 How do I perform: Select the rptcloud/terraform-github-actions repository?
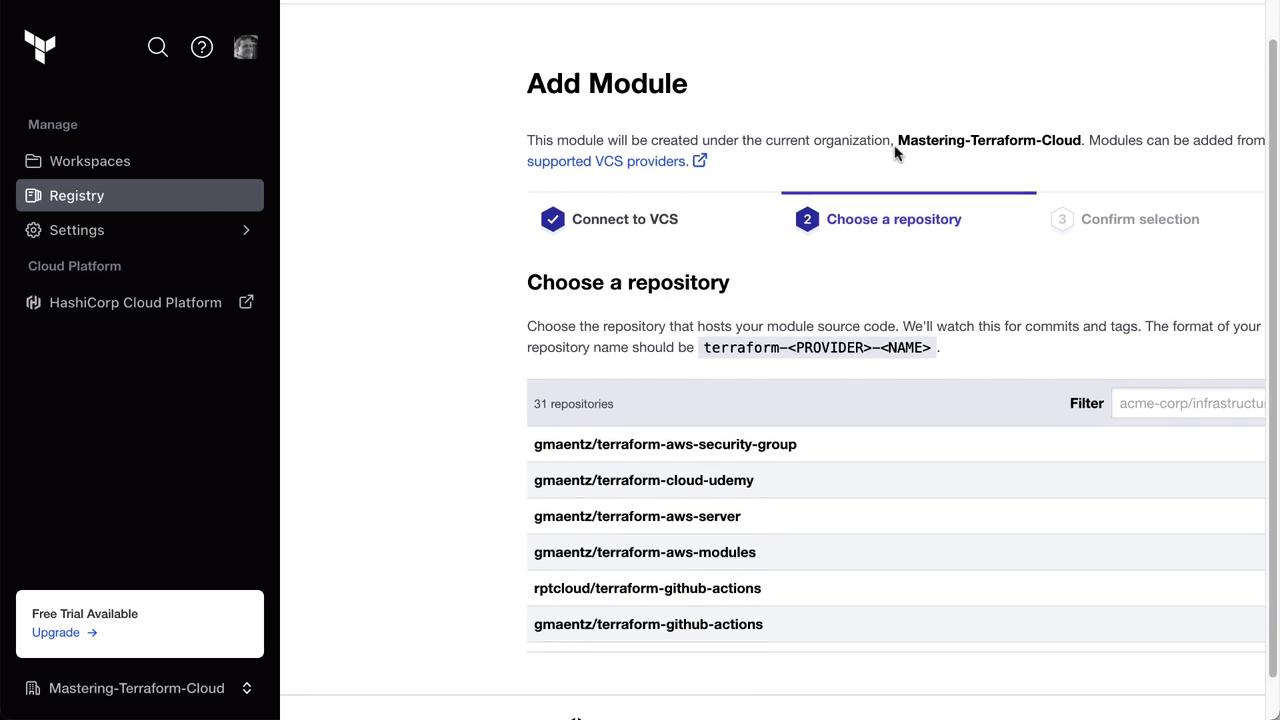coord(647,588)
